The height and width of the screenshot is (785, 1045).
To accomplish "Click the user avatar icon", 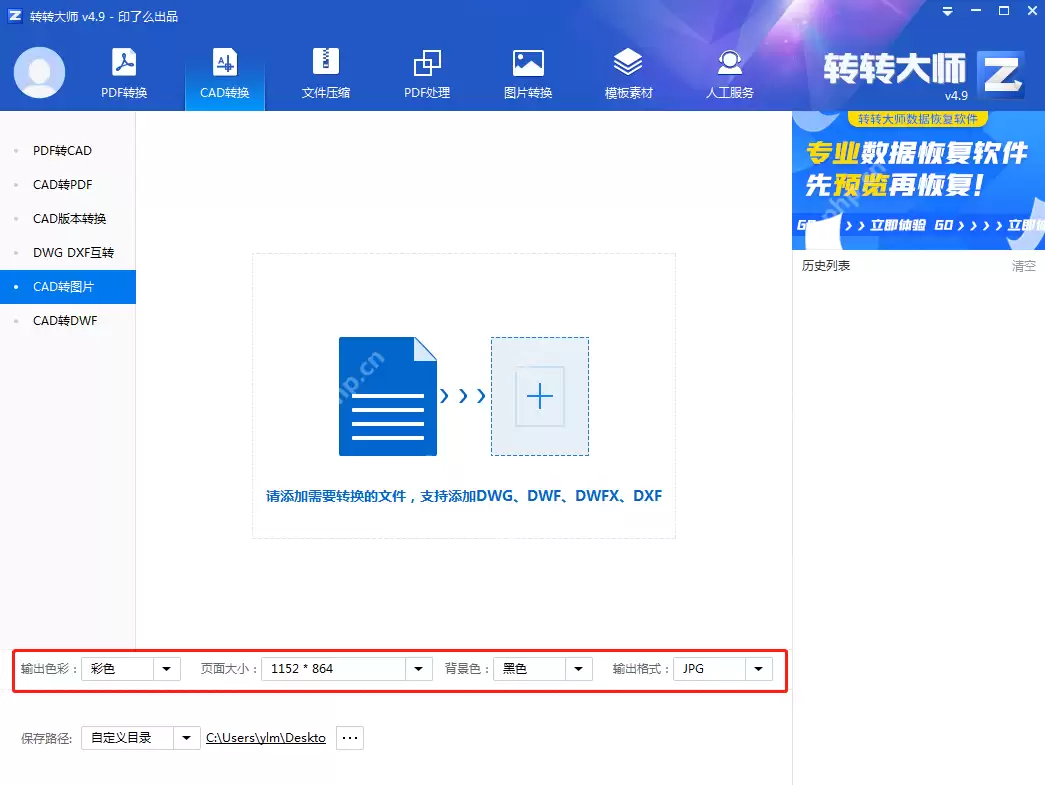I will click(x=39, y=72).
